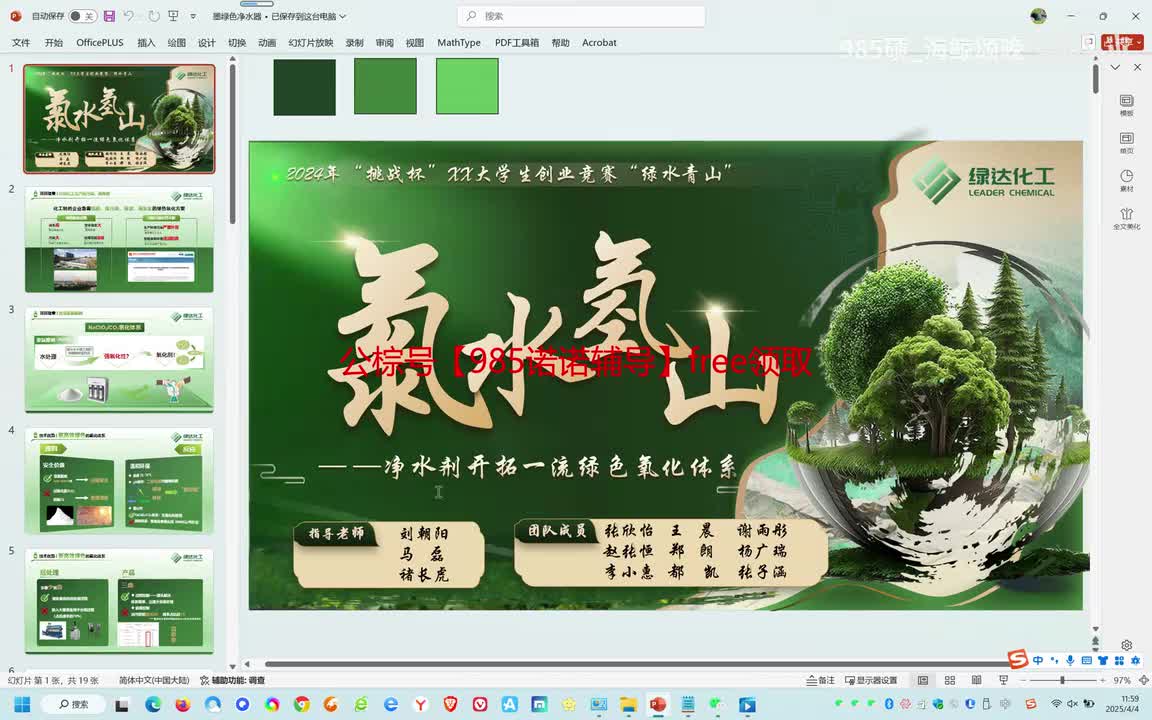Screen dimensions: 1152x720
Task: Open side pane settings gear
Action: tap(1126, 644)
